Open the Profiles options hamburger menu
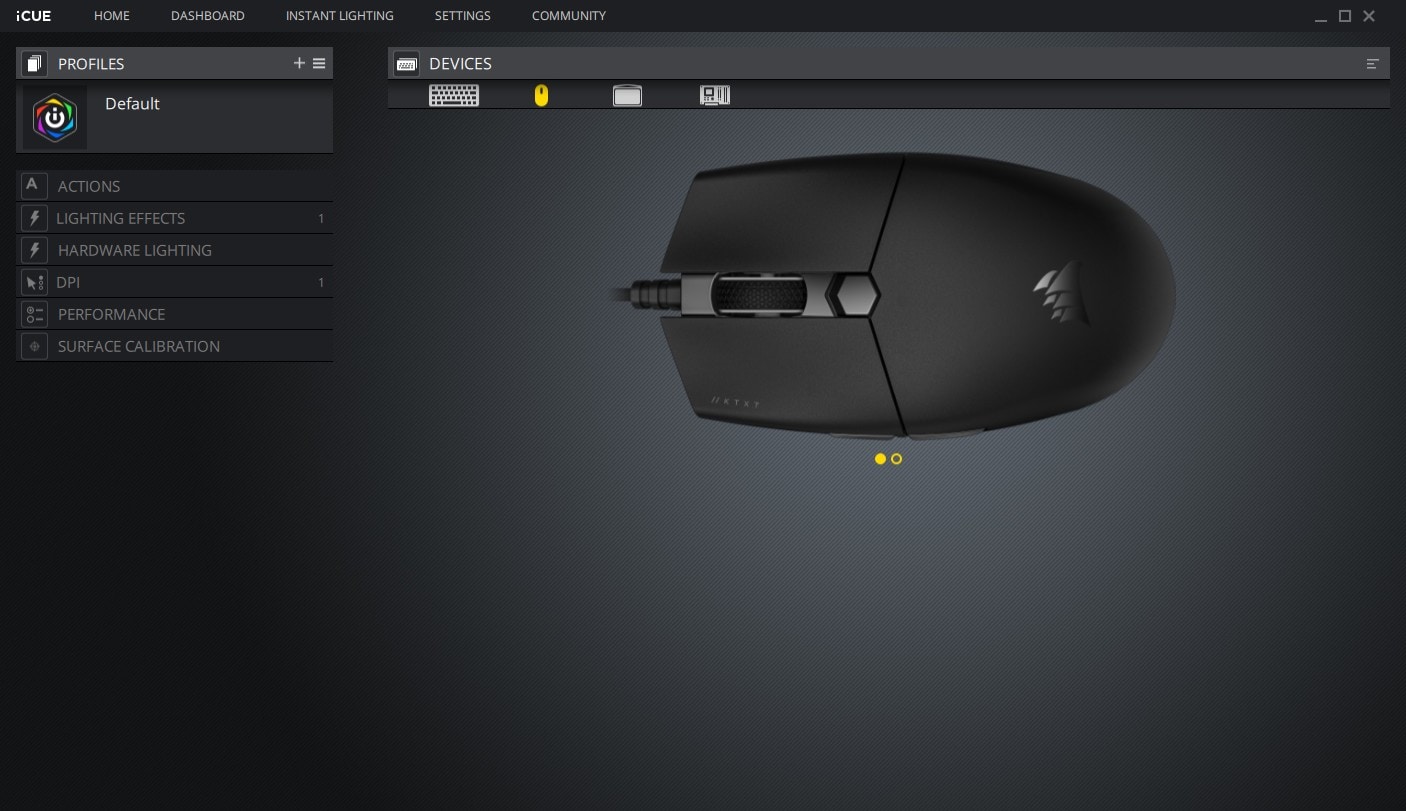 [x=319, y=63]
